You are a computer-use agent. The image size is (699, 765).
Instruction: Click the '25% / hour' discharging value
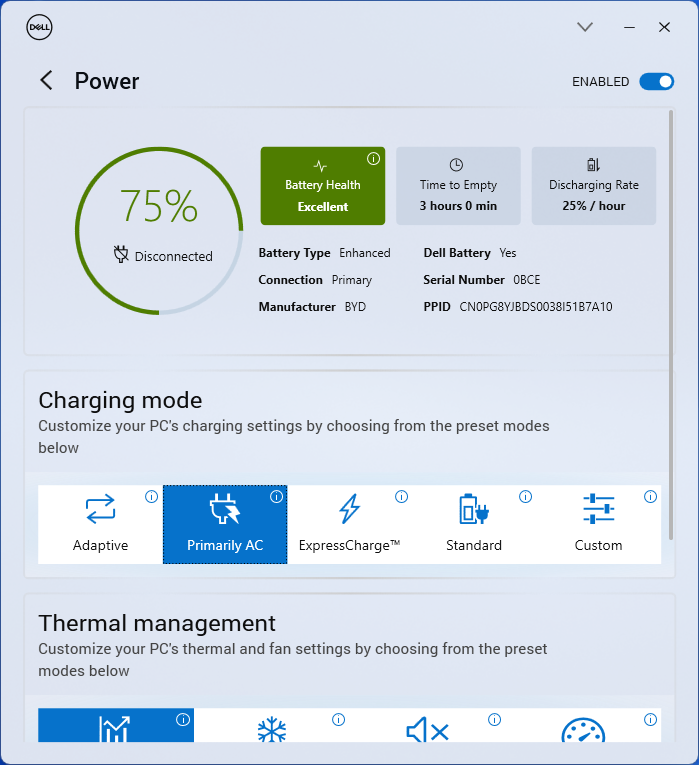594,206
